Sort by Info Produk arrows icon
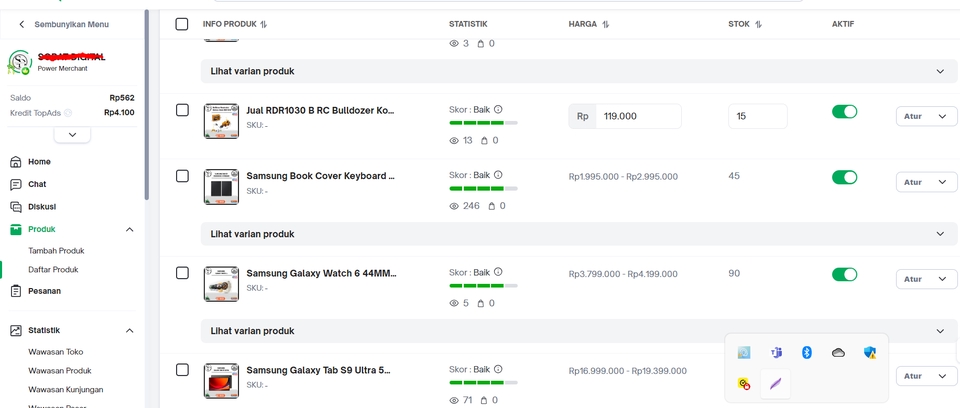 [264, 25]
